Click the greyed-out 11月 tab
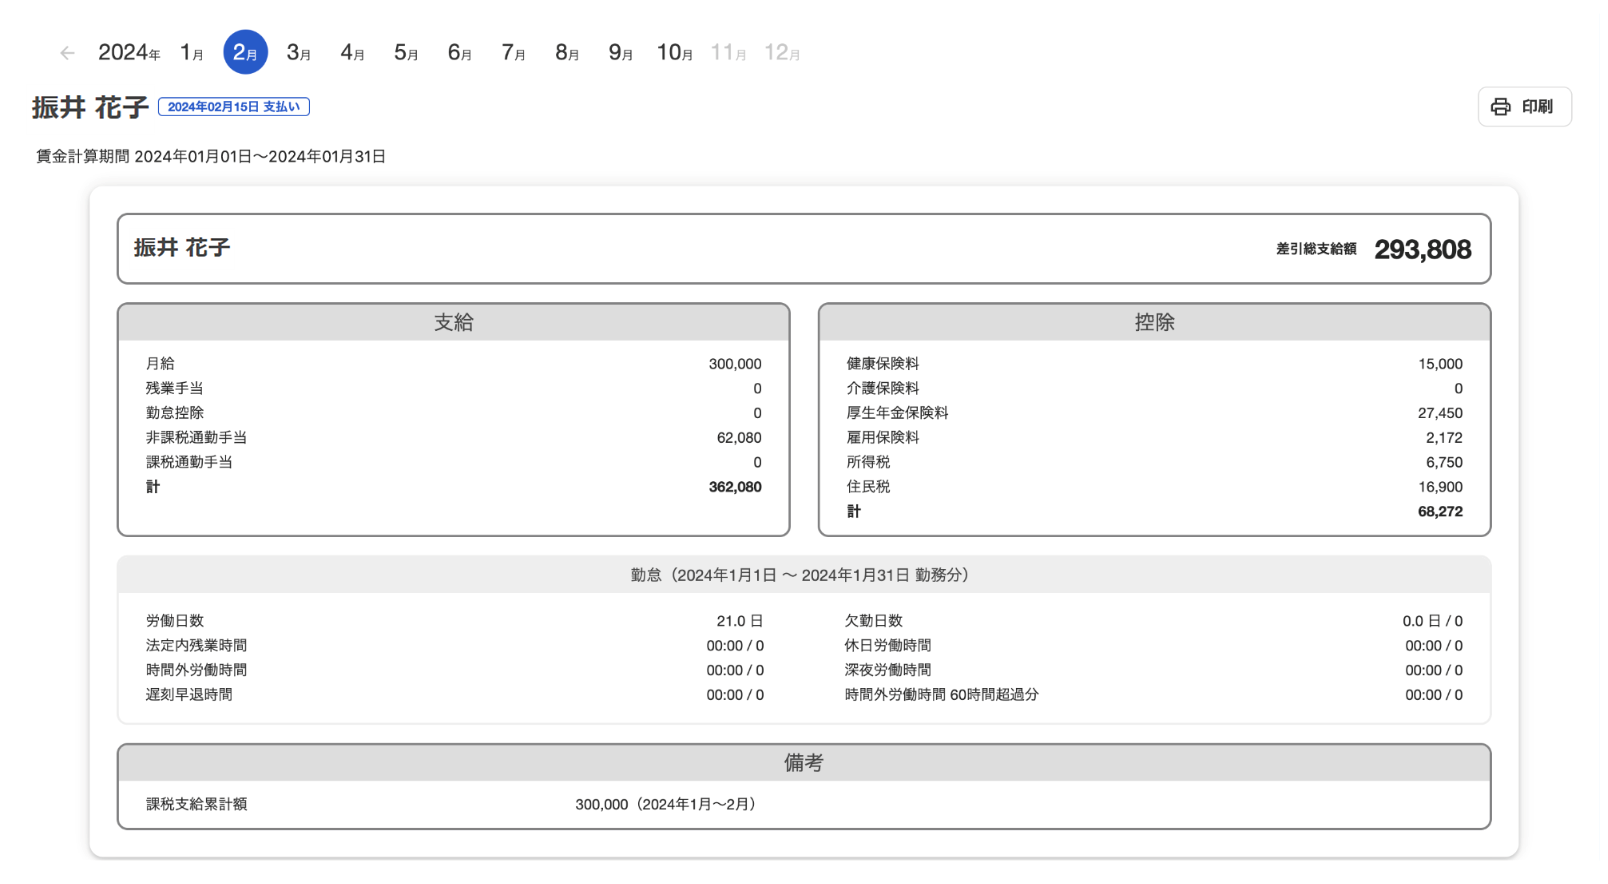Viewport: 1608px width, 884px height. tap(728, 53)
